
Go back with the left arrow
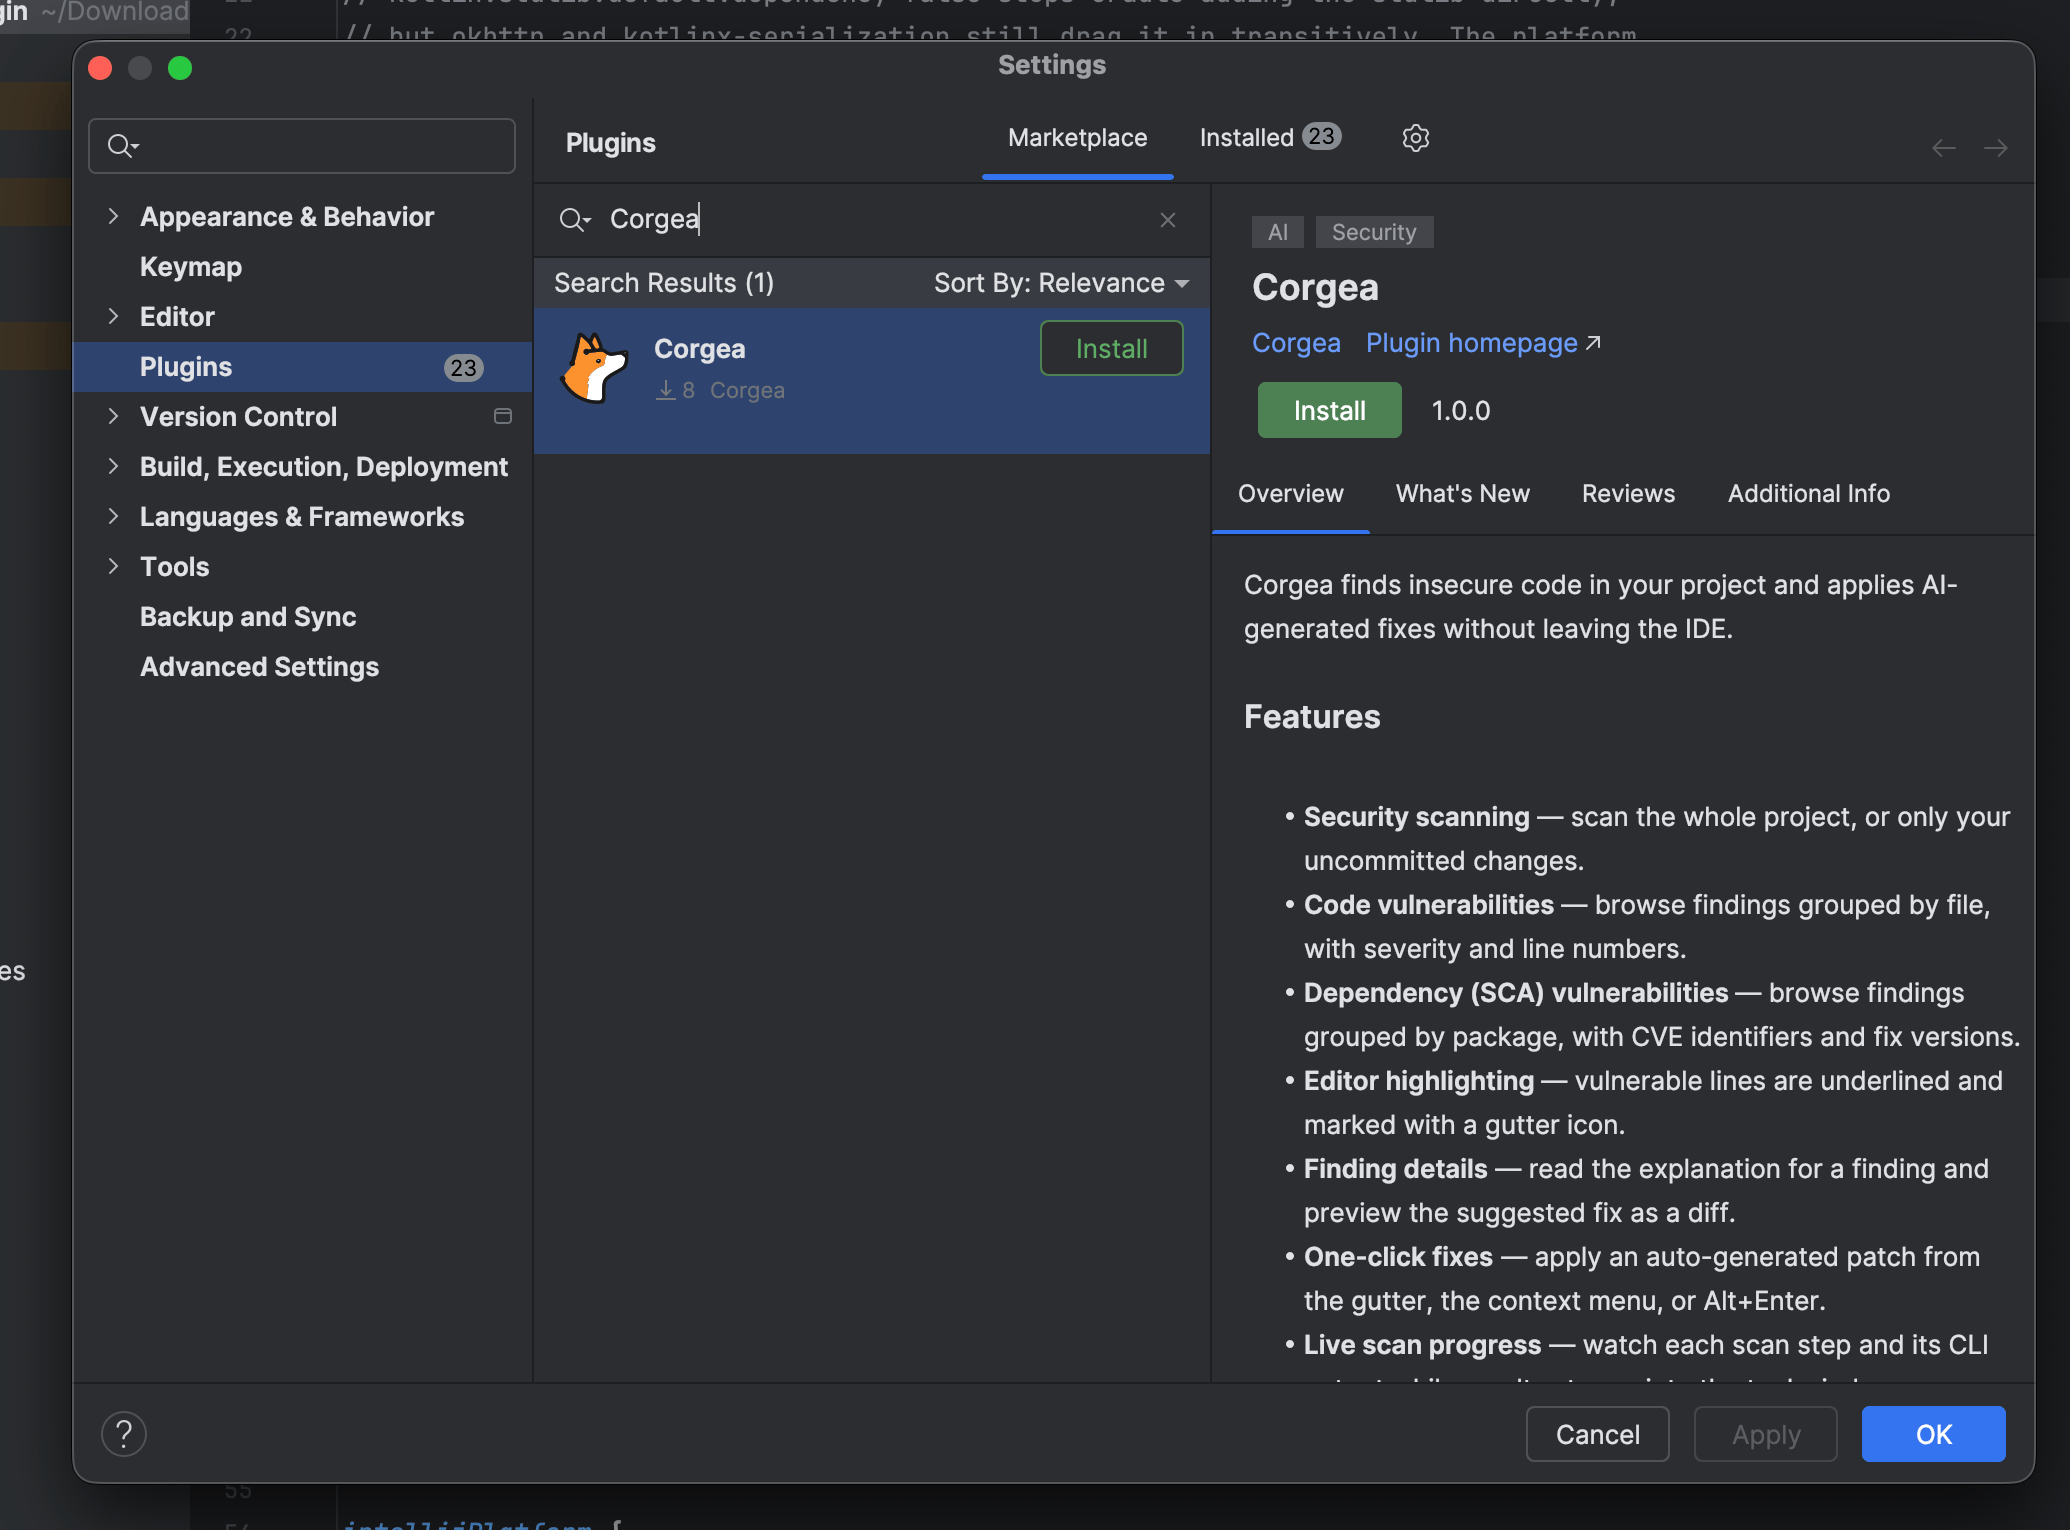click(x=1944, y=148)
